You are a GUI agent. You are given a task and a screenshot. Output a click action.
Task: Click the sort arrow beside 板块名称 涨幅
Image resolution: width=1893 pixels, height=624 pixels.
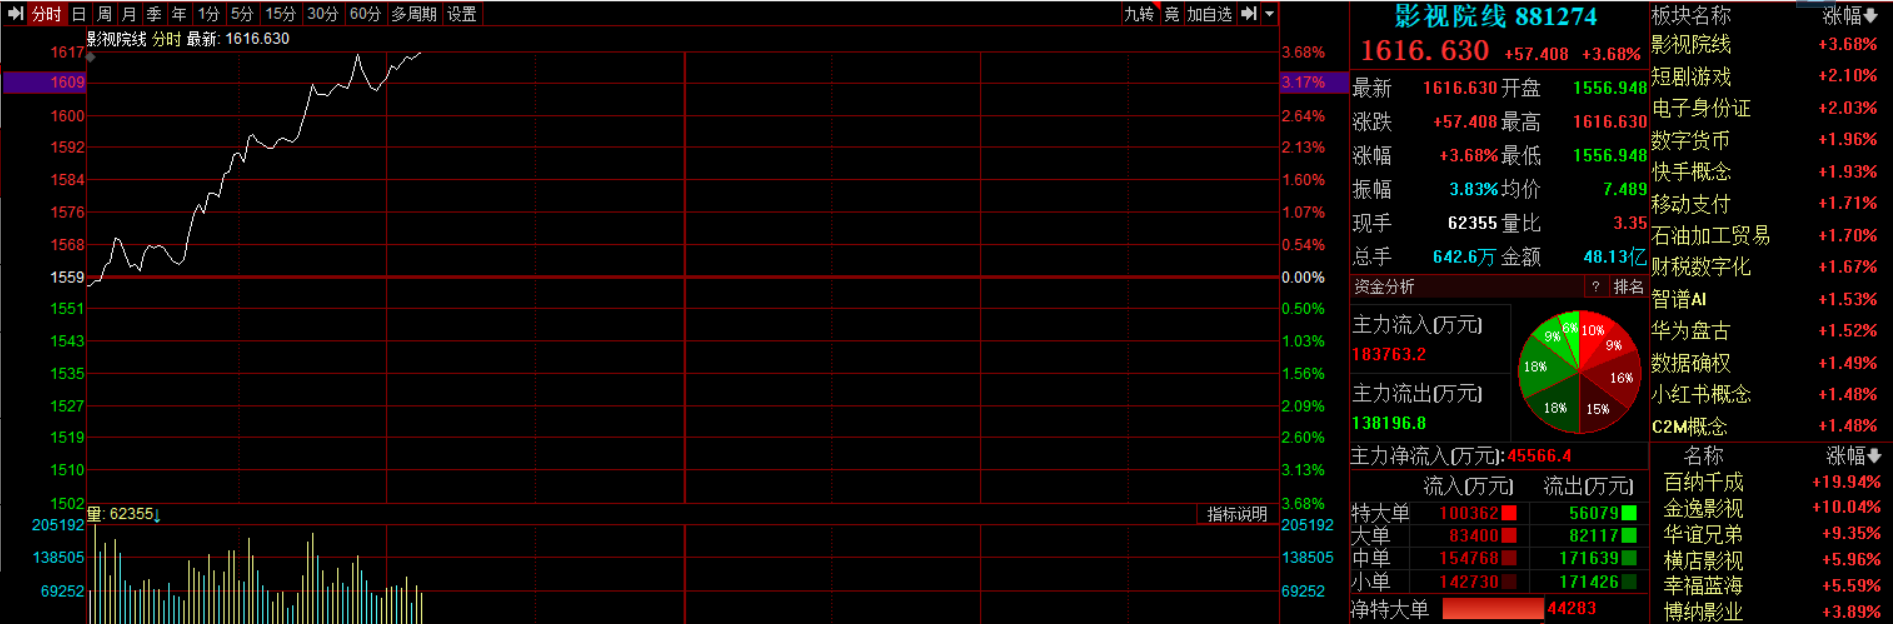click(1871, 16)
